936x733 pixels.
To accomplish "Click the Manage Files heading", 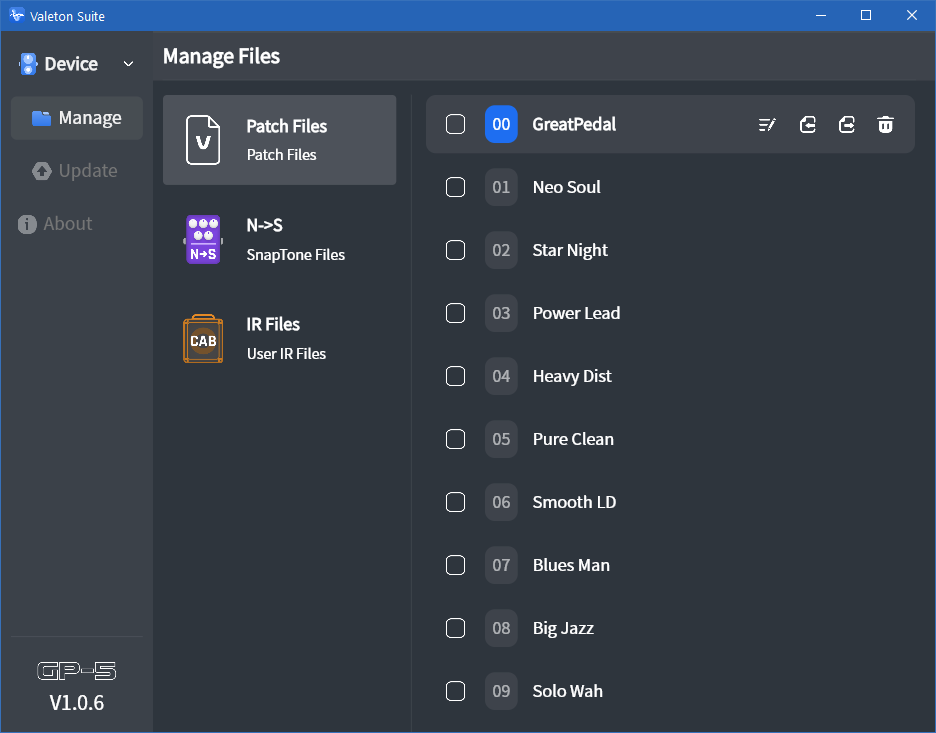I will [x=221, y=56].
